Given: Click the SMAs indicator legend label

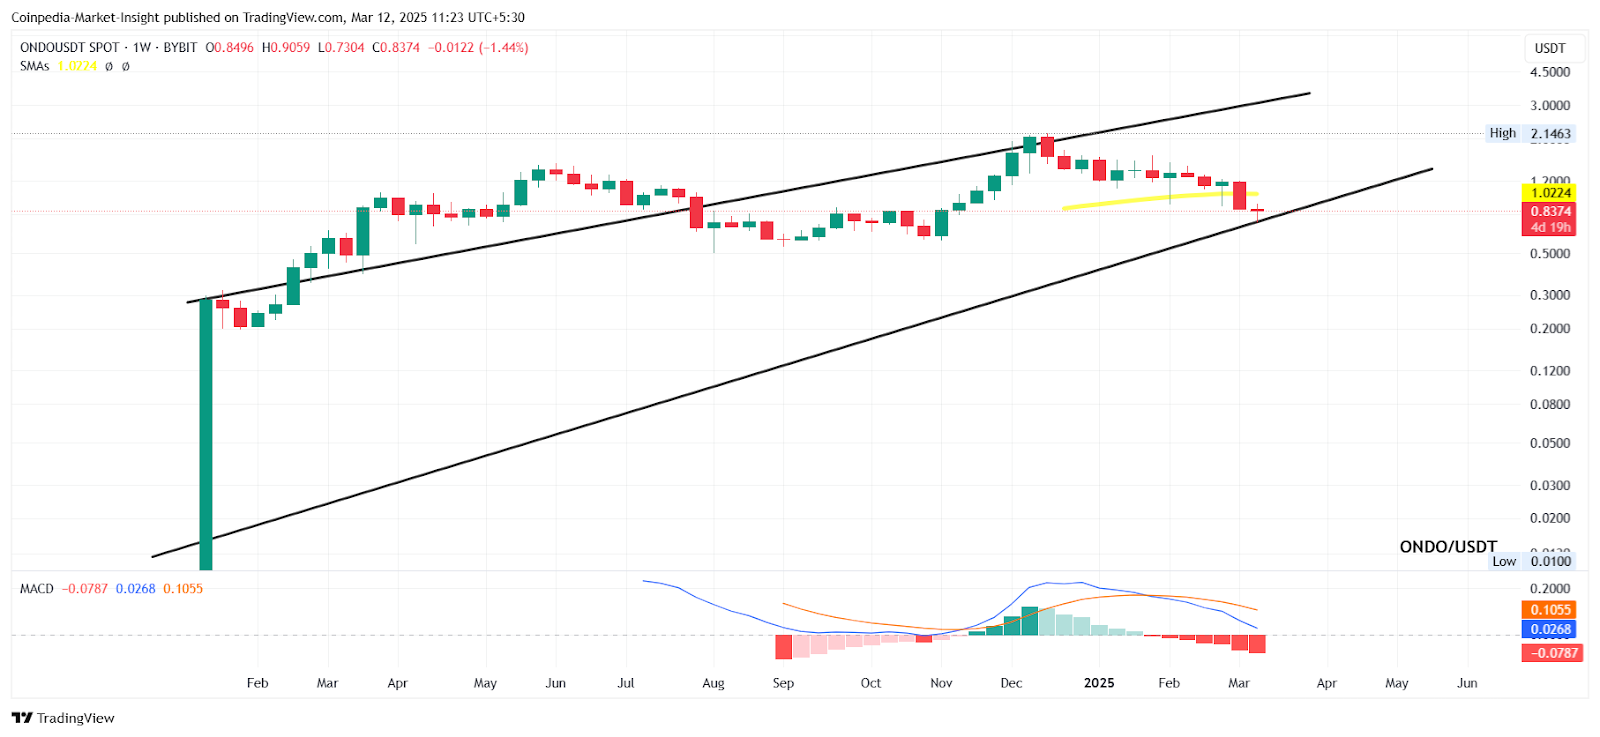Looking at the screenshot, I should 34,66.
